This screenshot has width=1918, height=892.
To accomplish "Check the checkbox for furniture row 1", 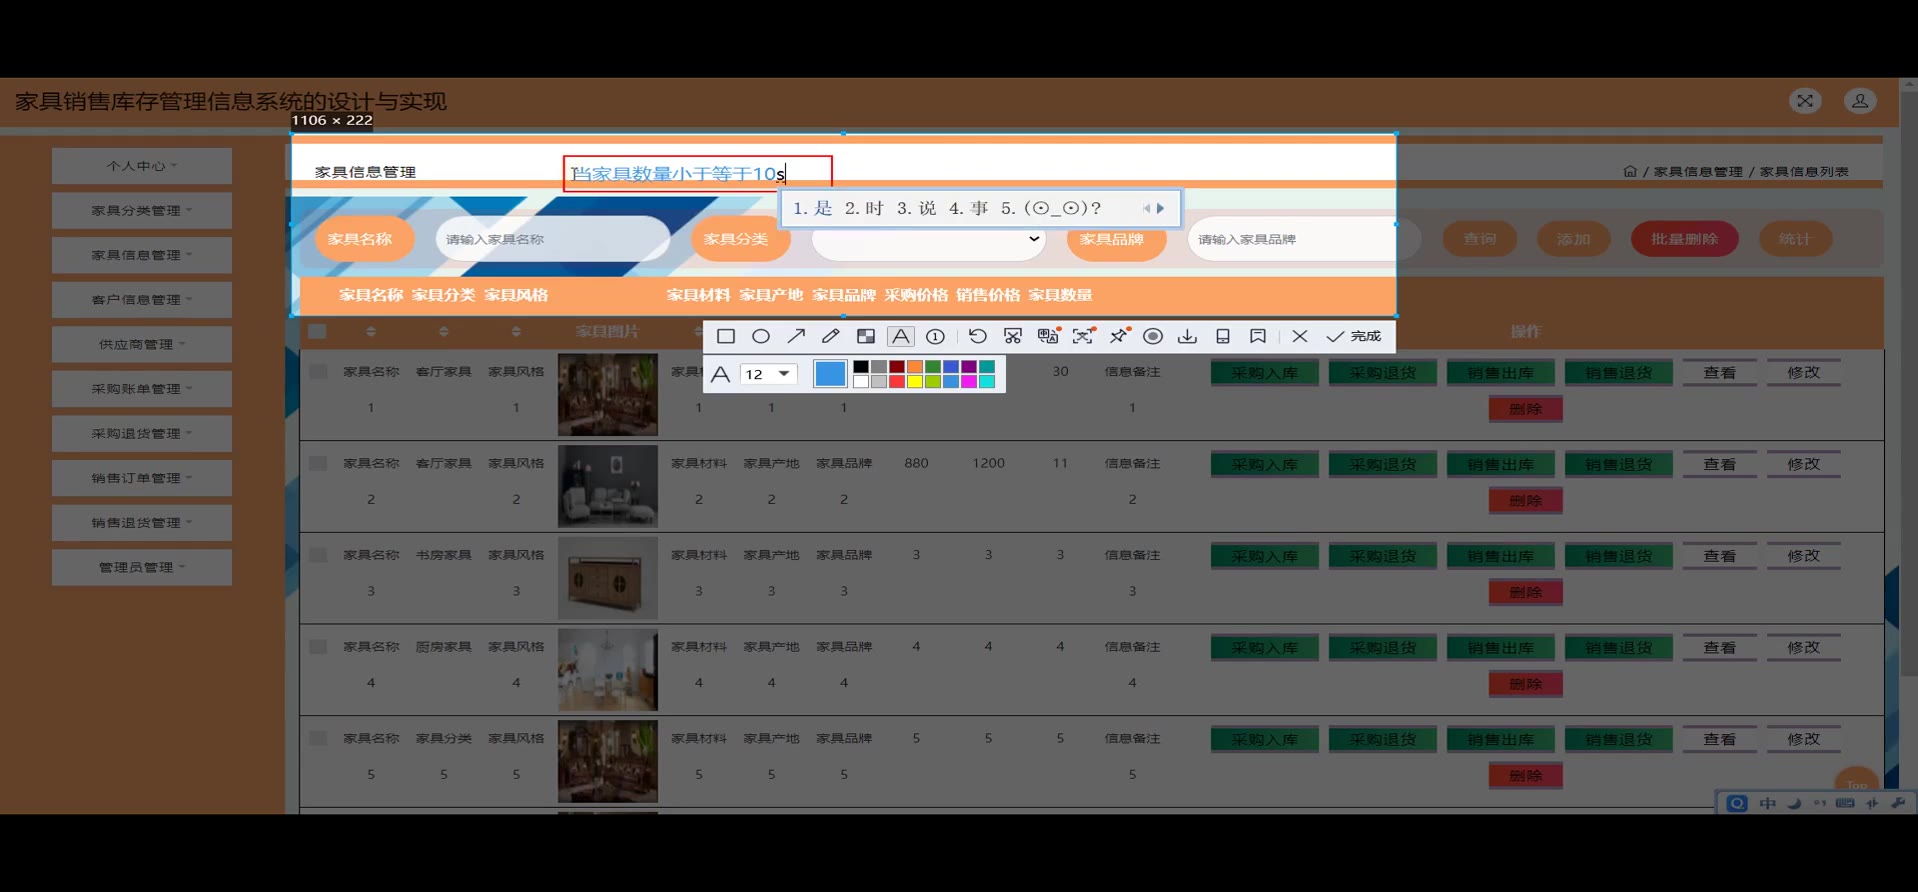I will pyautogui.click(x=318, y=372).
